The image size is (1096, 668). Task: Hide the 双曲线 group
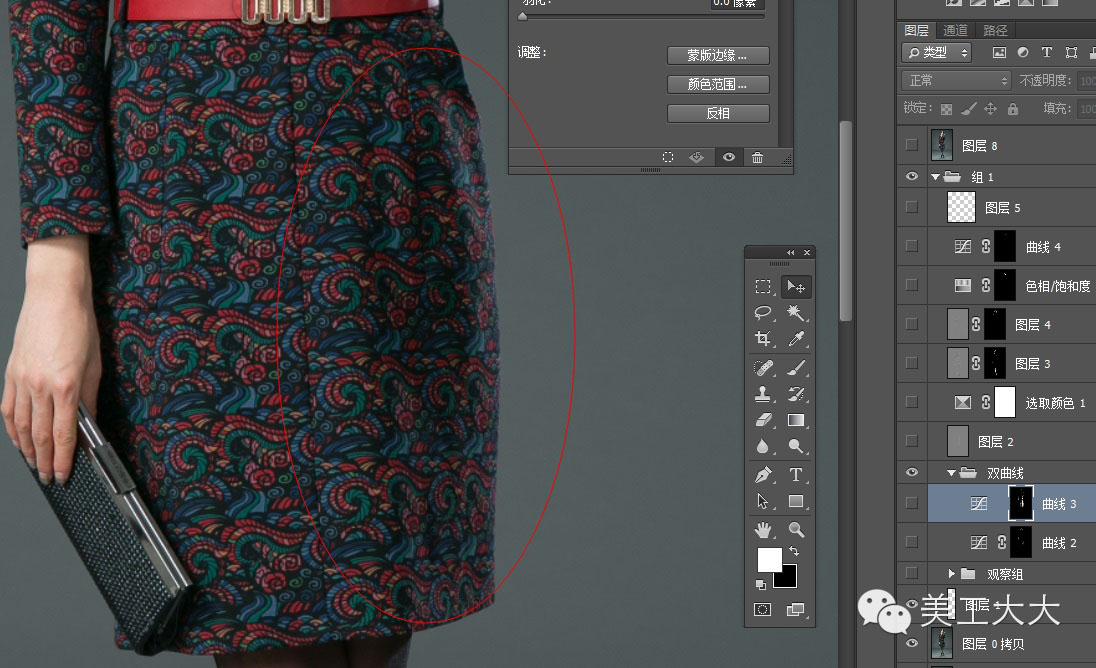[911, 472]
